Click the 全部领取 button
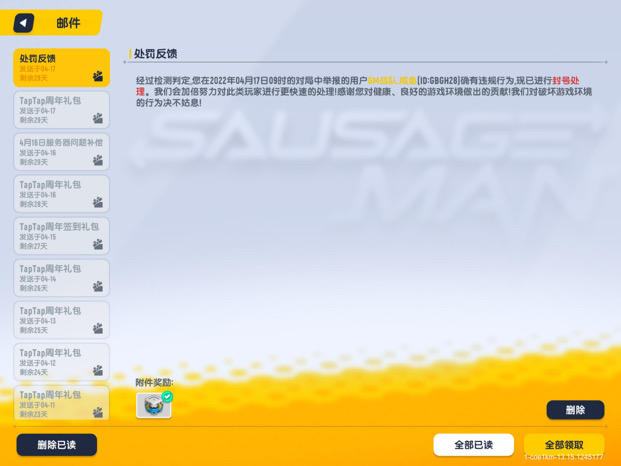 pos(564,445)
